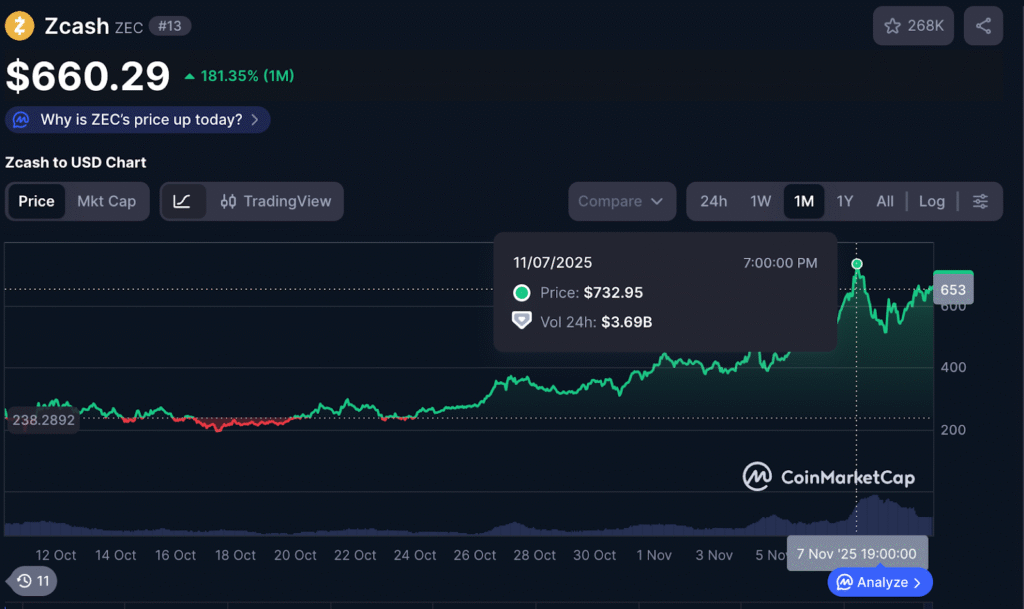Image resolution: width=1024 pixels, height=609 pixels.
Task: Click the 653 current price marker
Action: (952, 290)
